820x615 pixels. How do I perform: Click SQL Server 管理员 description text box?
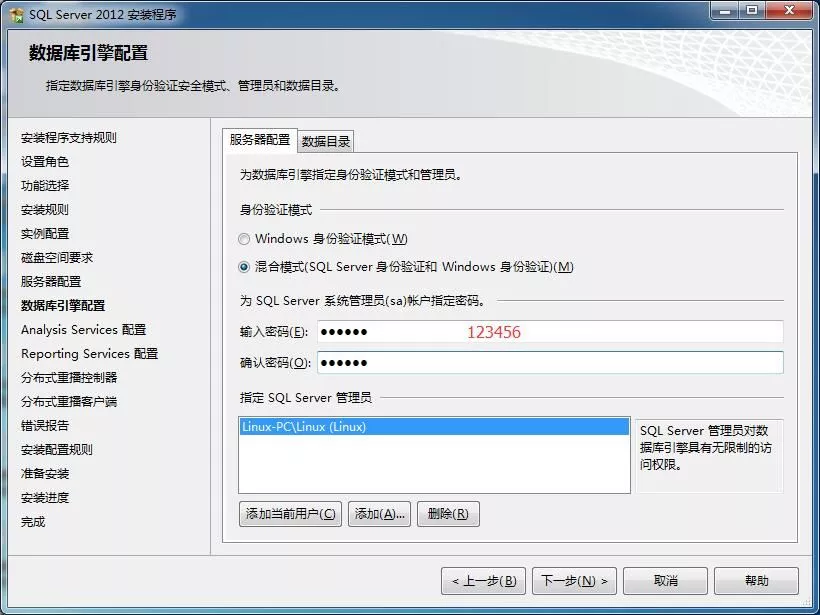click(710, 455)
